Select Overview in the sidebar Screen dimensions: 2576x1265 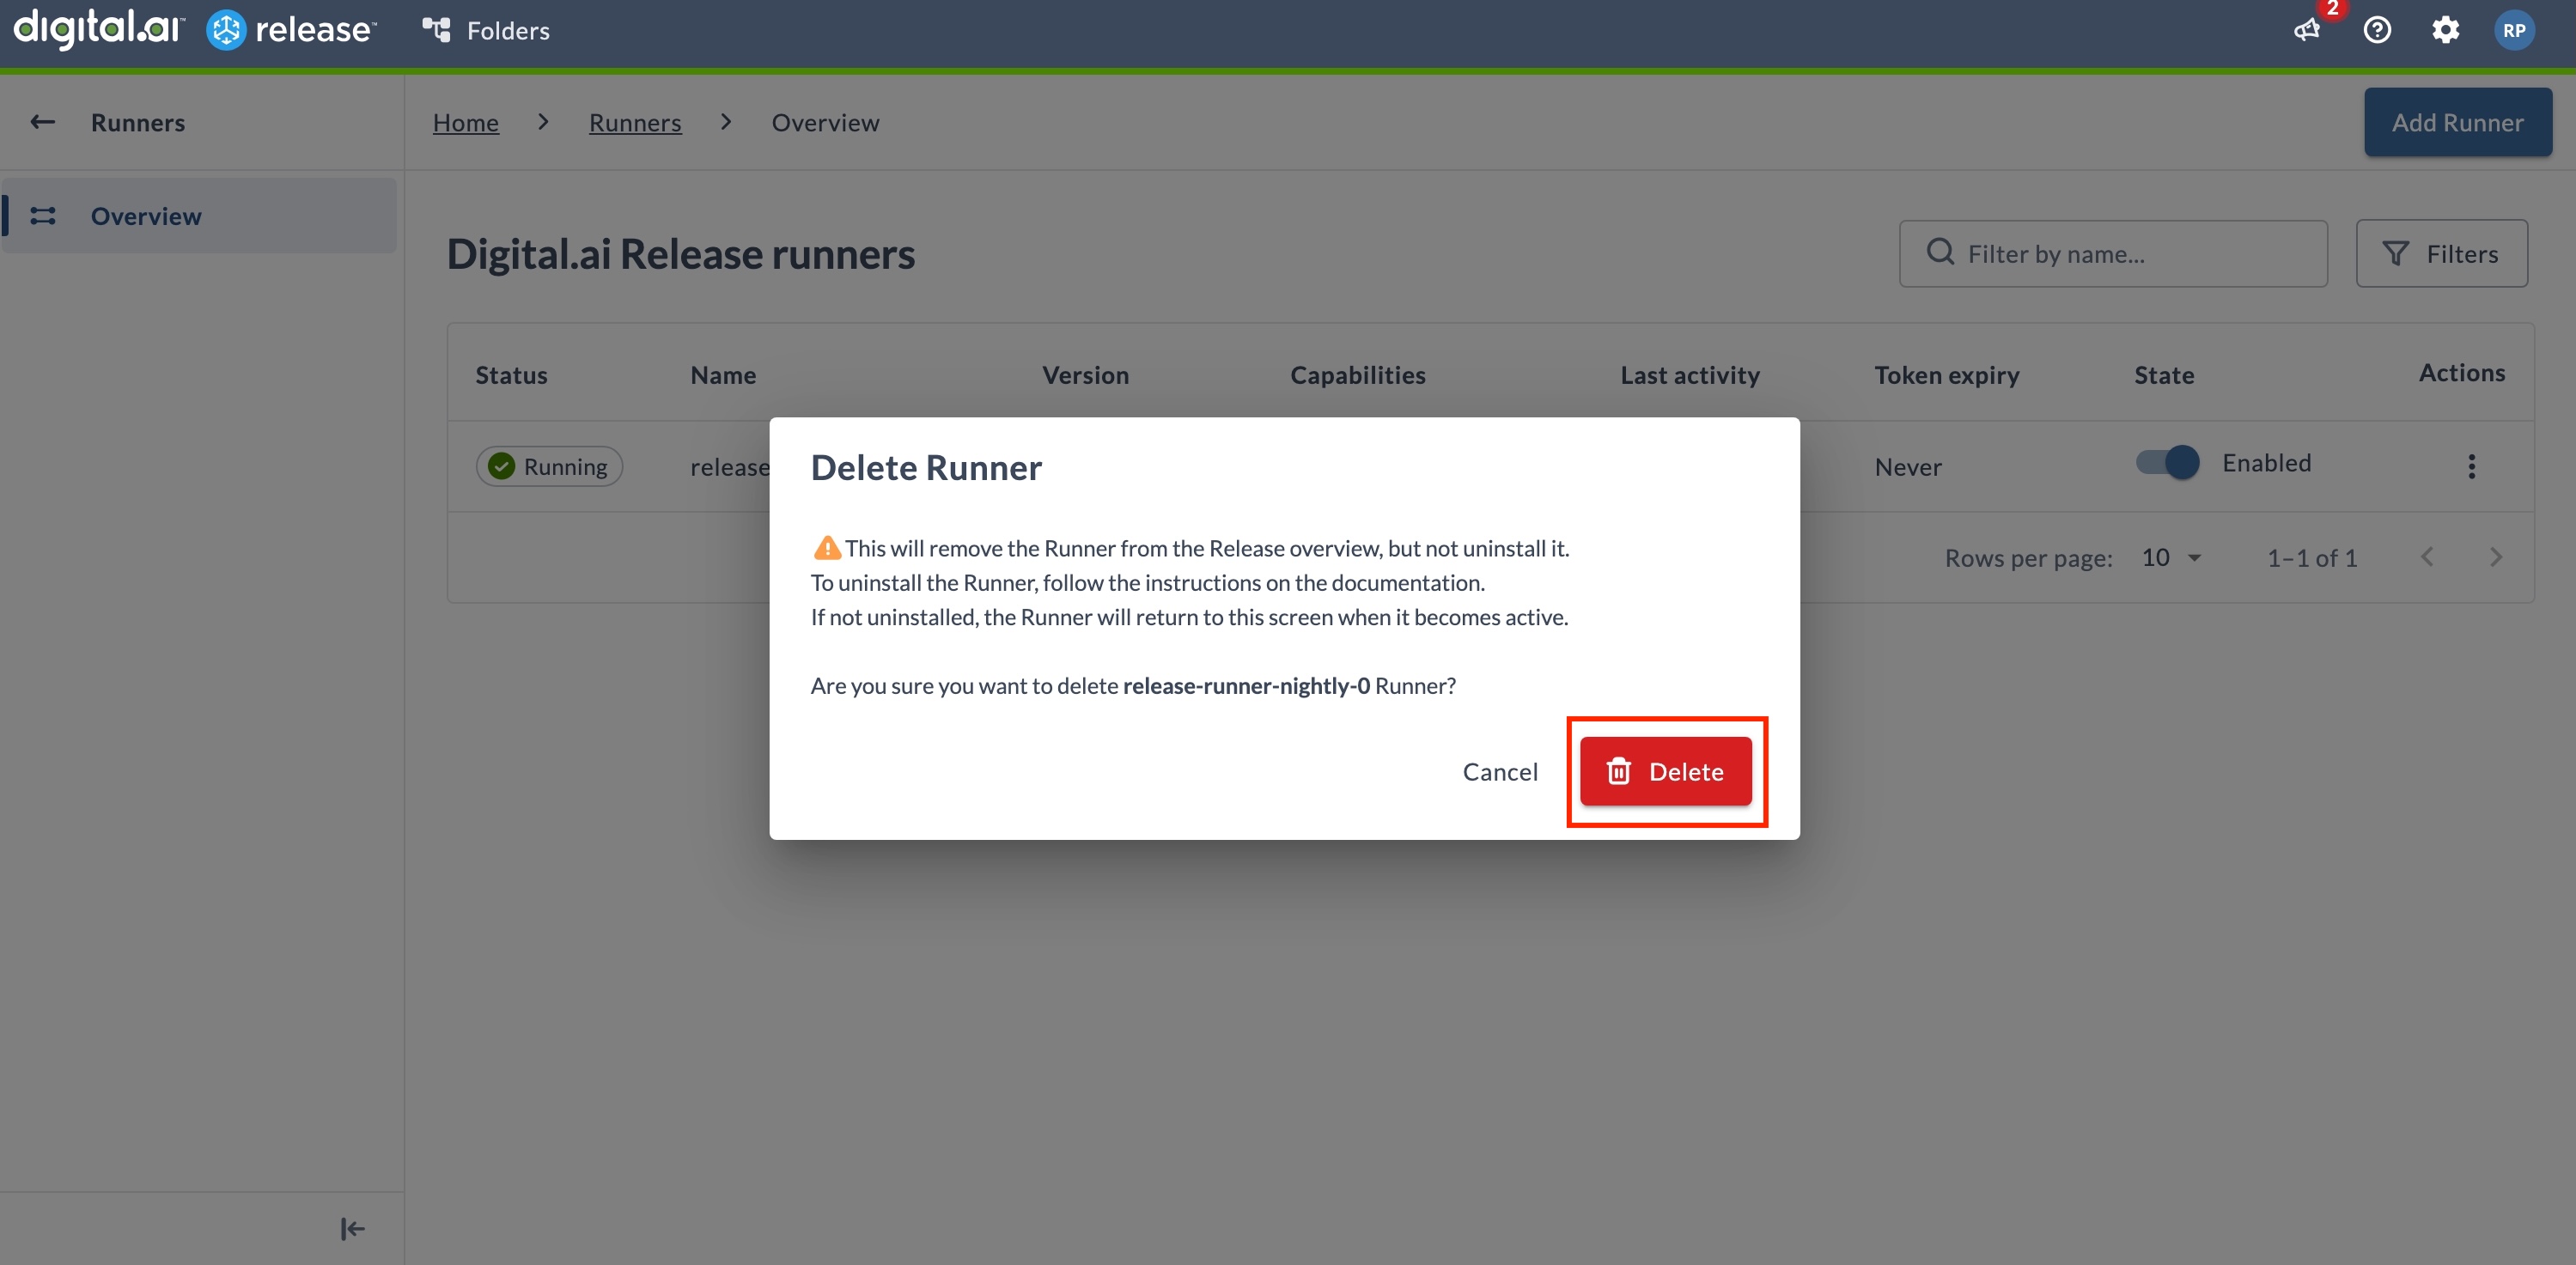point(146,215)
